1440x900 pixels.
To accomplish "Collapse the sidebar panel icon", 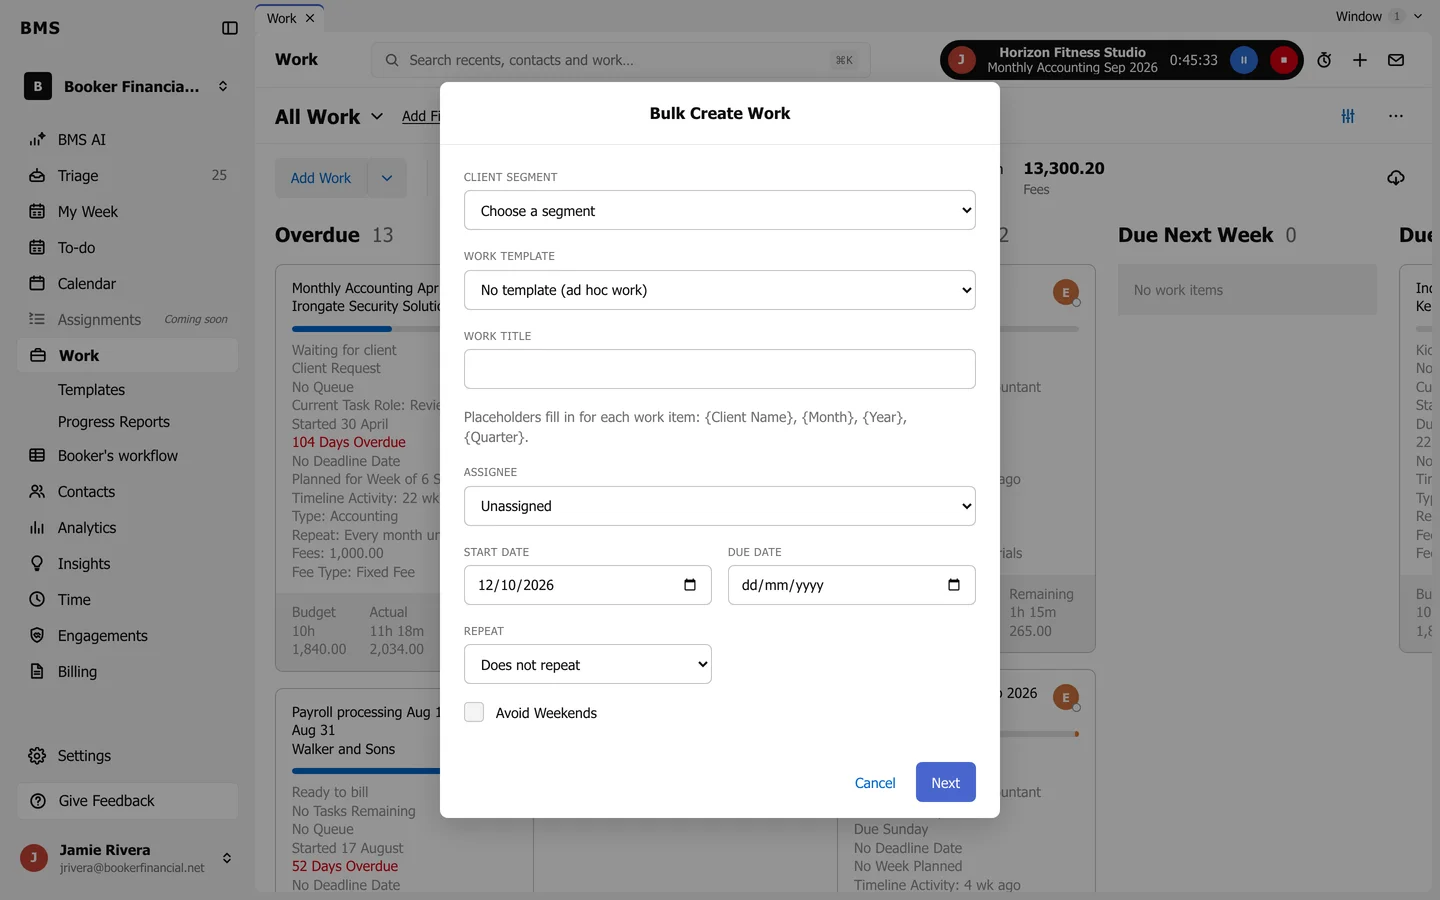I will coord(230,28).
